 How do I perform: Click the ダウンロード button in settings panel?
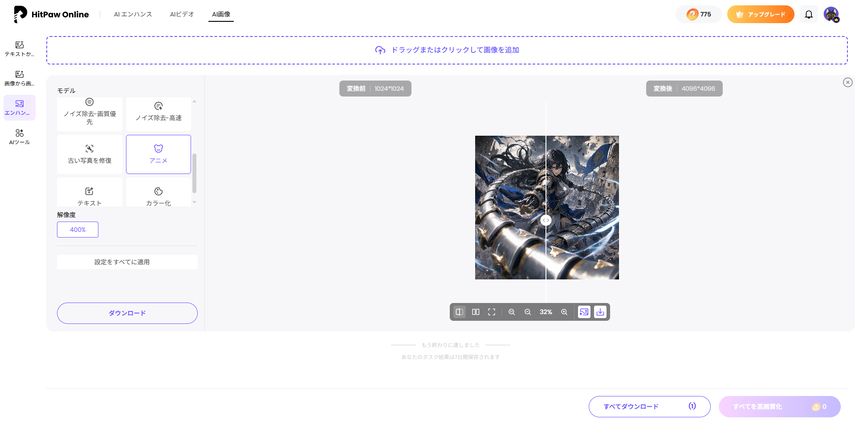pos(127,313)
